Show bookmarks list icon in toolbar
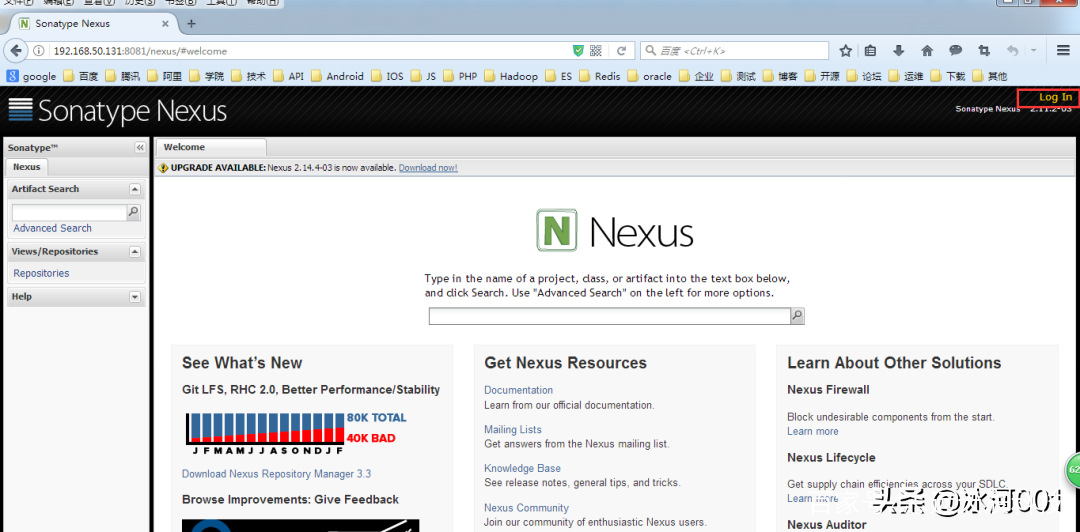The height and width of the screenshot is (532, 1080). pyautogui.click(x=871, y=50)
